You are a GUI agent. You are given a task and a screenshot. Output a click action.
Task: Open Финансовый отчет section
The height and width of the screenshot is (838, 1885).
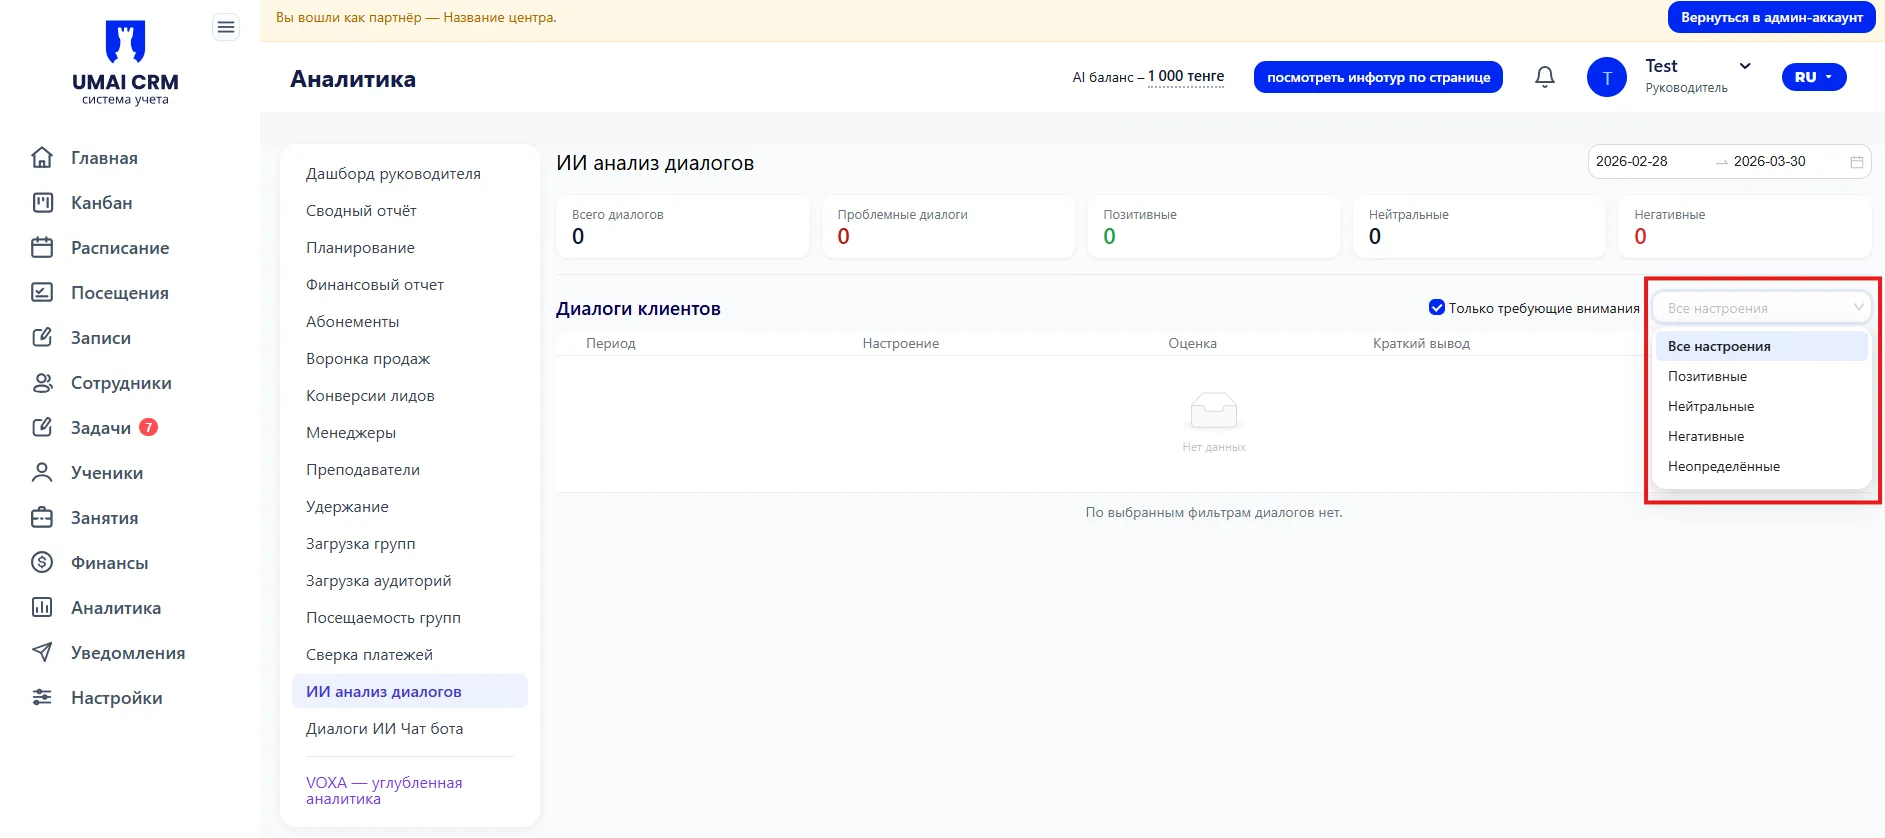pyautogui.click(x=375, y=285)
